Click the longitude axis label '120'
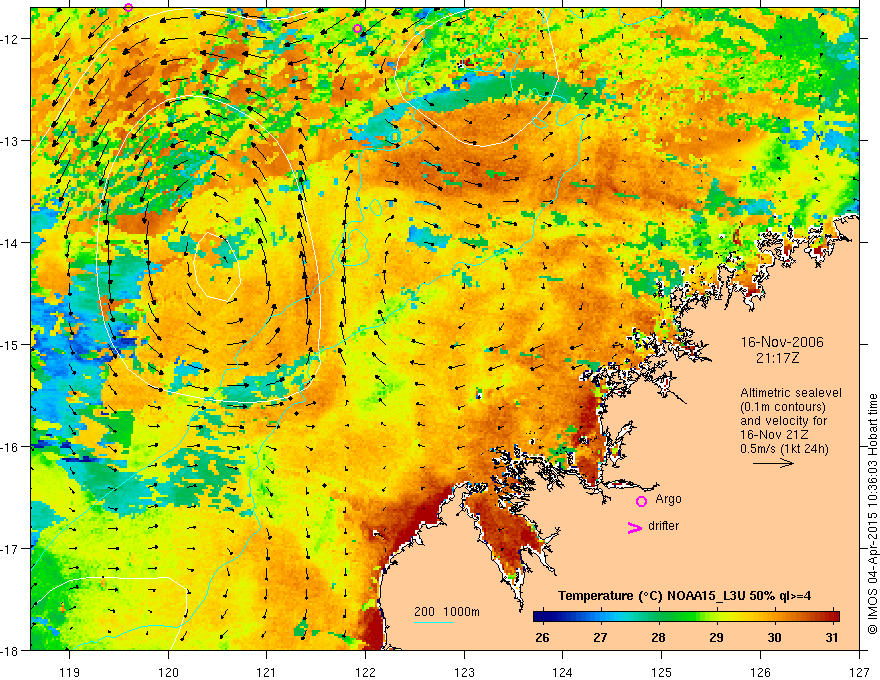Viewport: 880px width, 680px height. click(168, 672)
